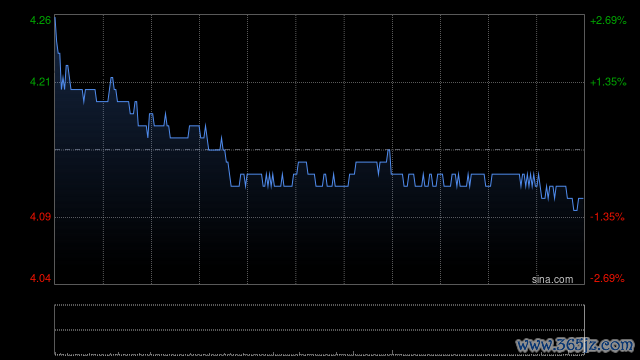
Task: Click the 4.21 price axis label
Action: 40,82
